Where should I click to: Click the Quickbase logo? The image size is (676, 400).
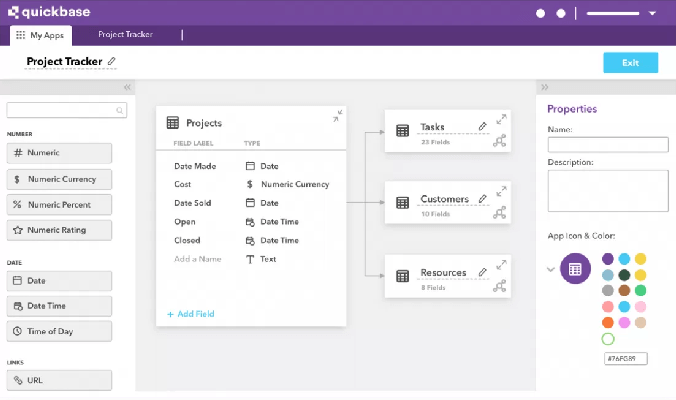click(49, 12)
